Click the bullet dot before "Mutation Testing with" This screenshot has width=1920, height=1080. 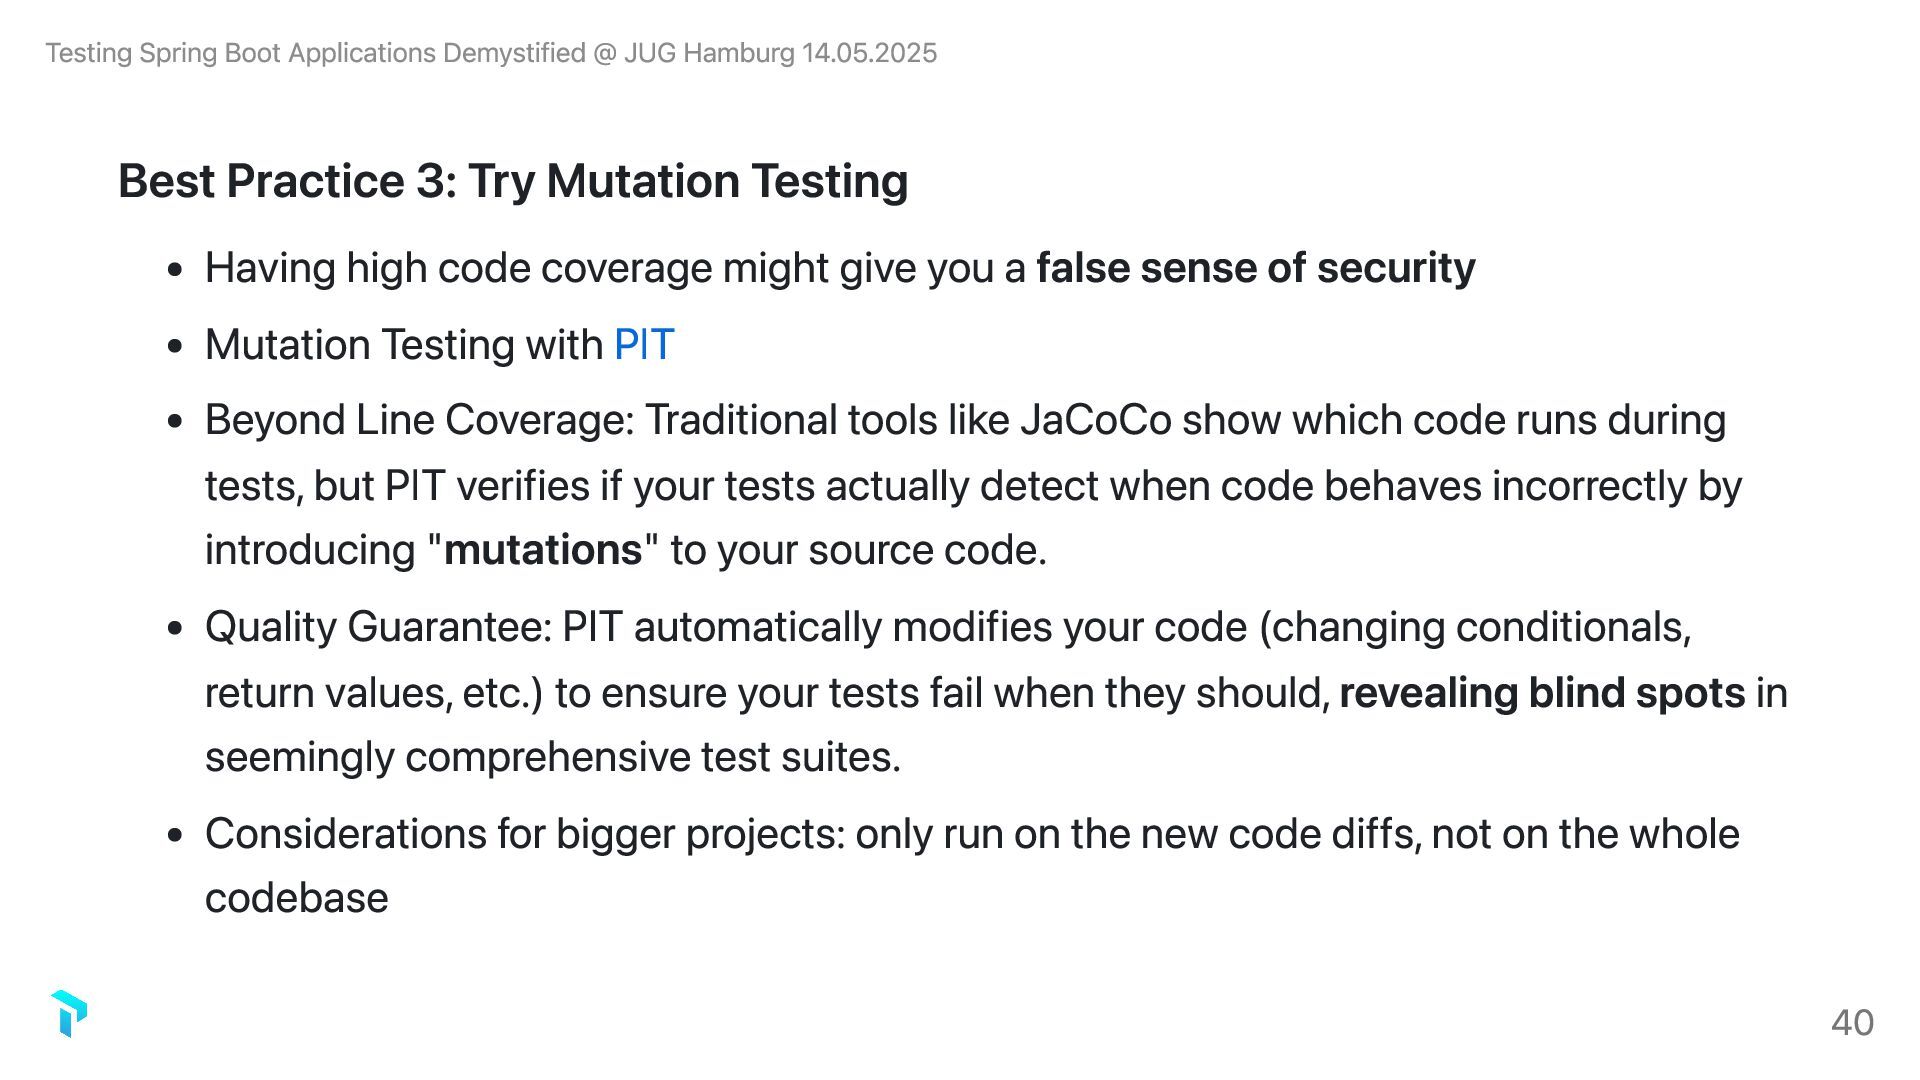(x=176, y=346)
